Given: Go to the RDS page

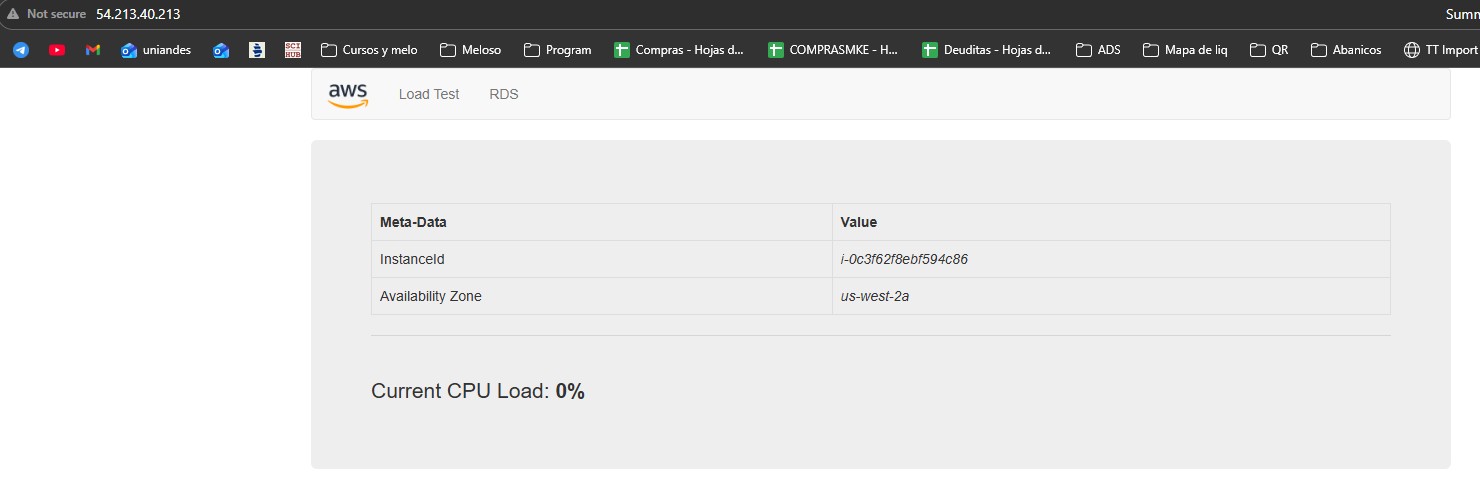Looking at the screenshot, I should click(504, 94).
